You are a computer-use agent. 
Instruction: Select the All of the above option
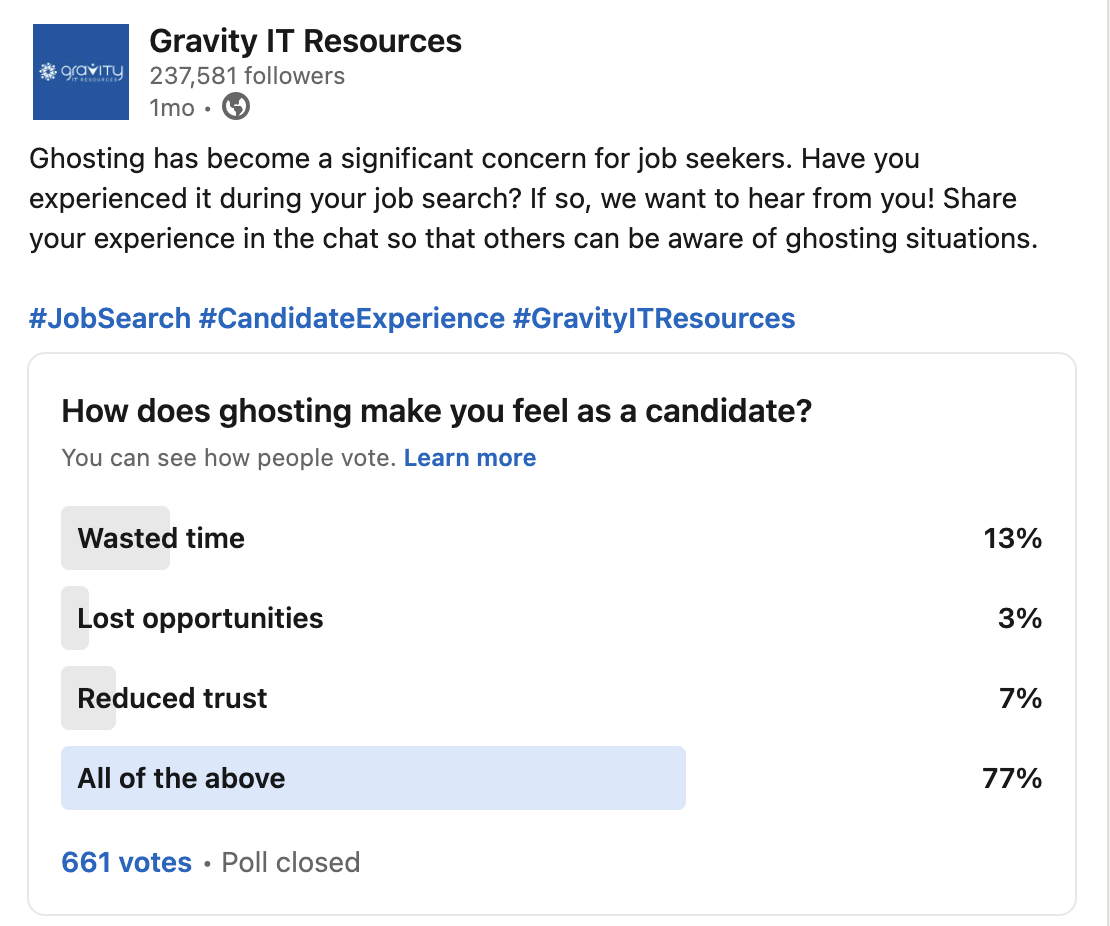[x=551, y=778]
